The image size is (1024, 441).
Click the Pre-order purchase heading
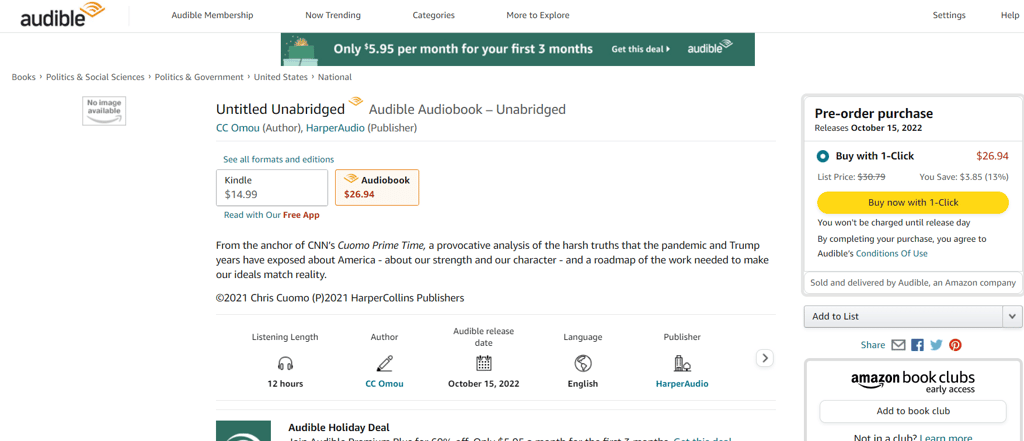point(874,113)
